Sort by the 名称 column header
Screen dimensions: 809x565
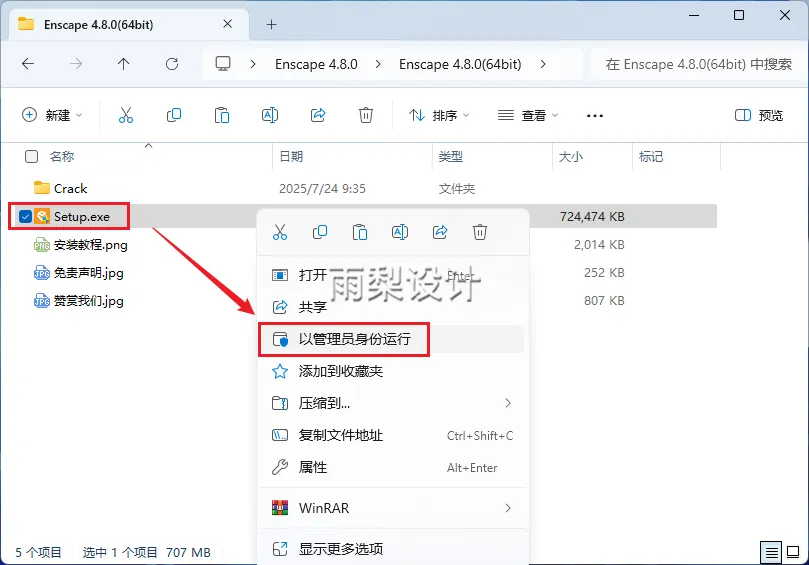[62, 156]
